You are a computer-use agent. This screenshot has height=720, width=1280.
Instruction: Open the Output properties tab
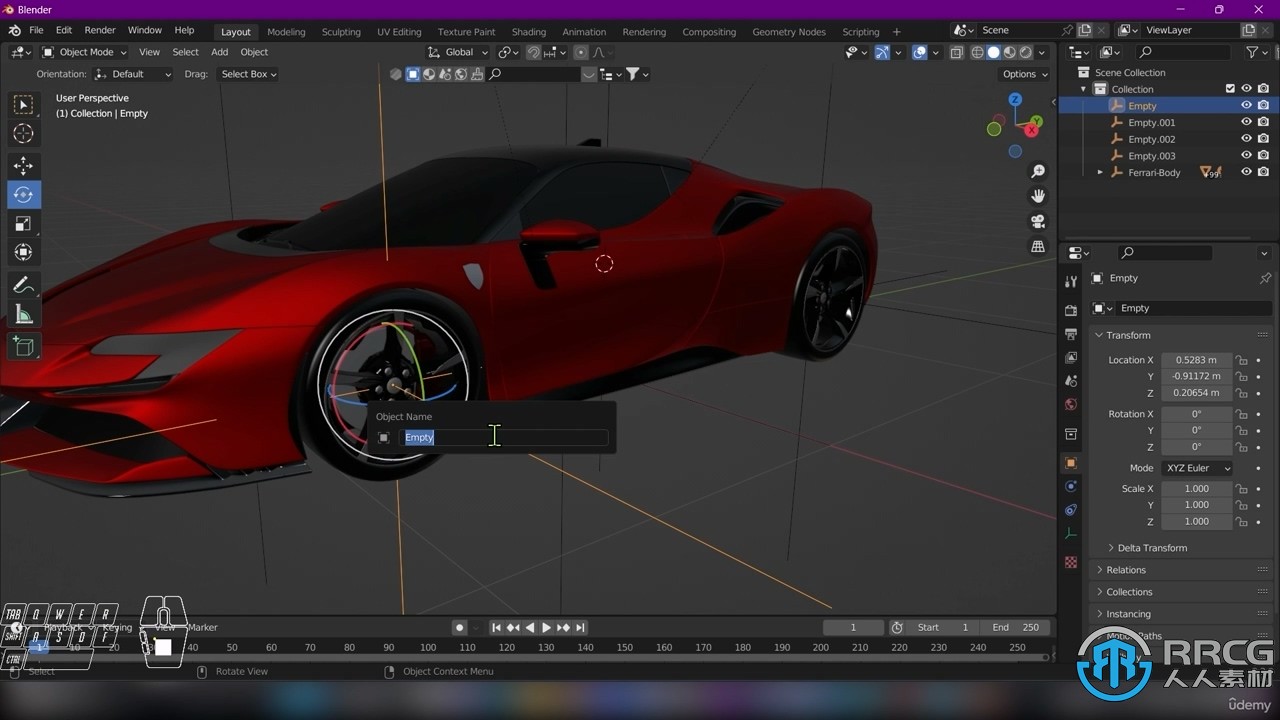(1071, 334)
